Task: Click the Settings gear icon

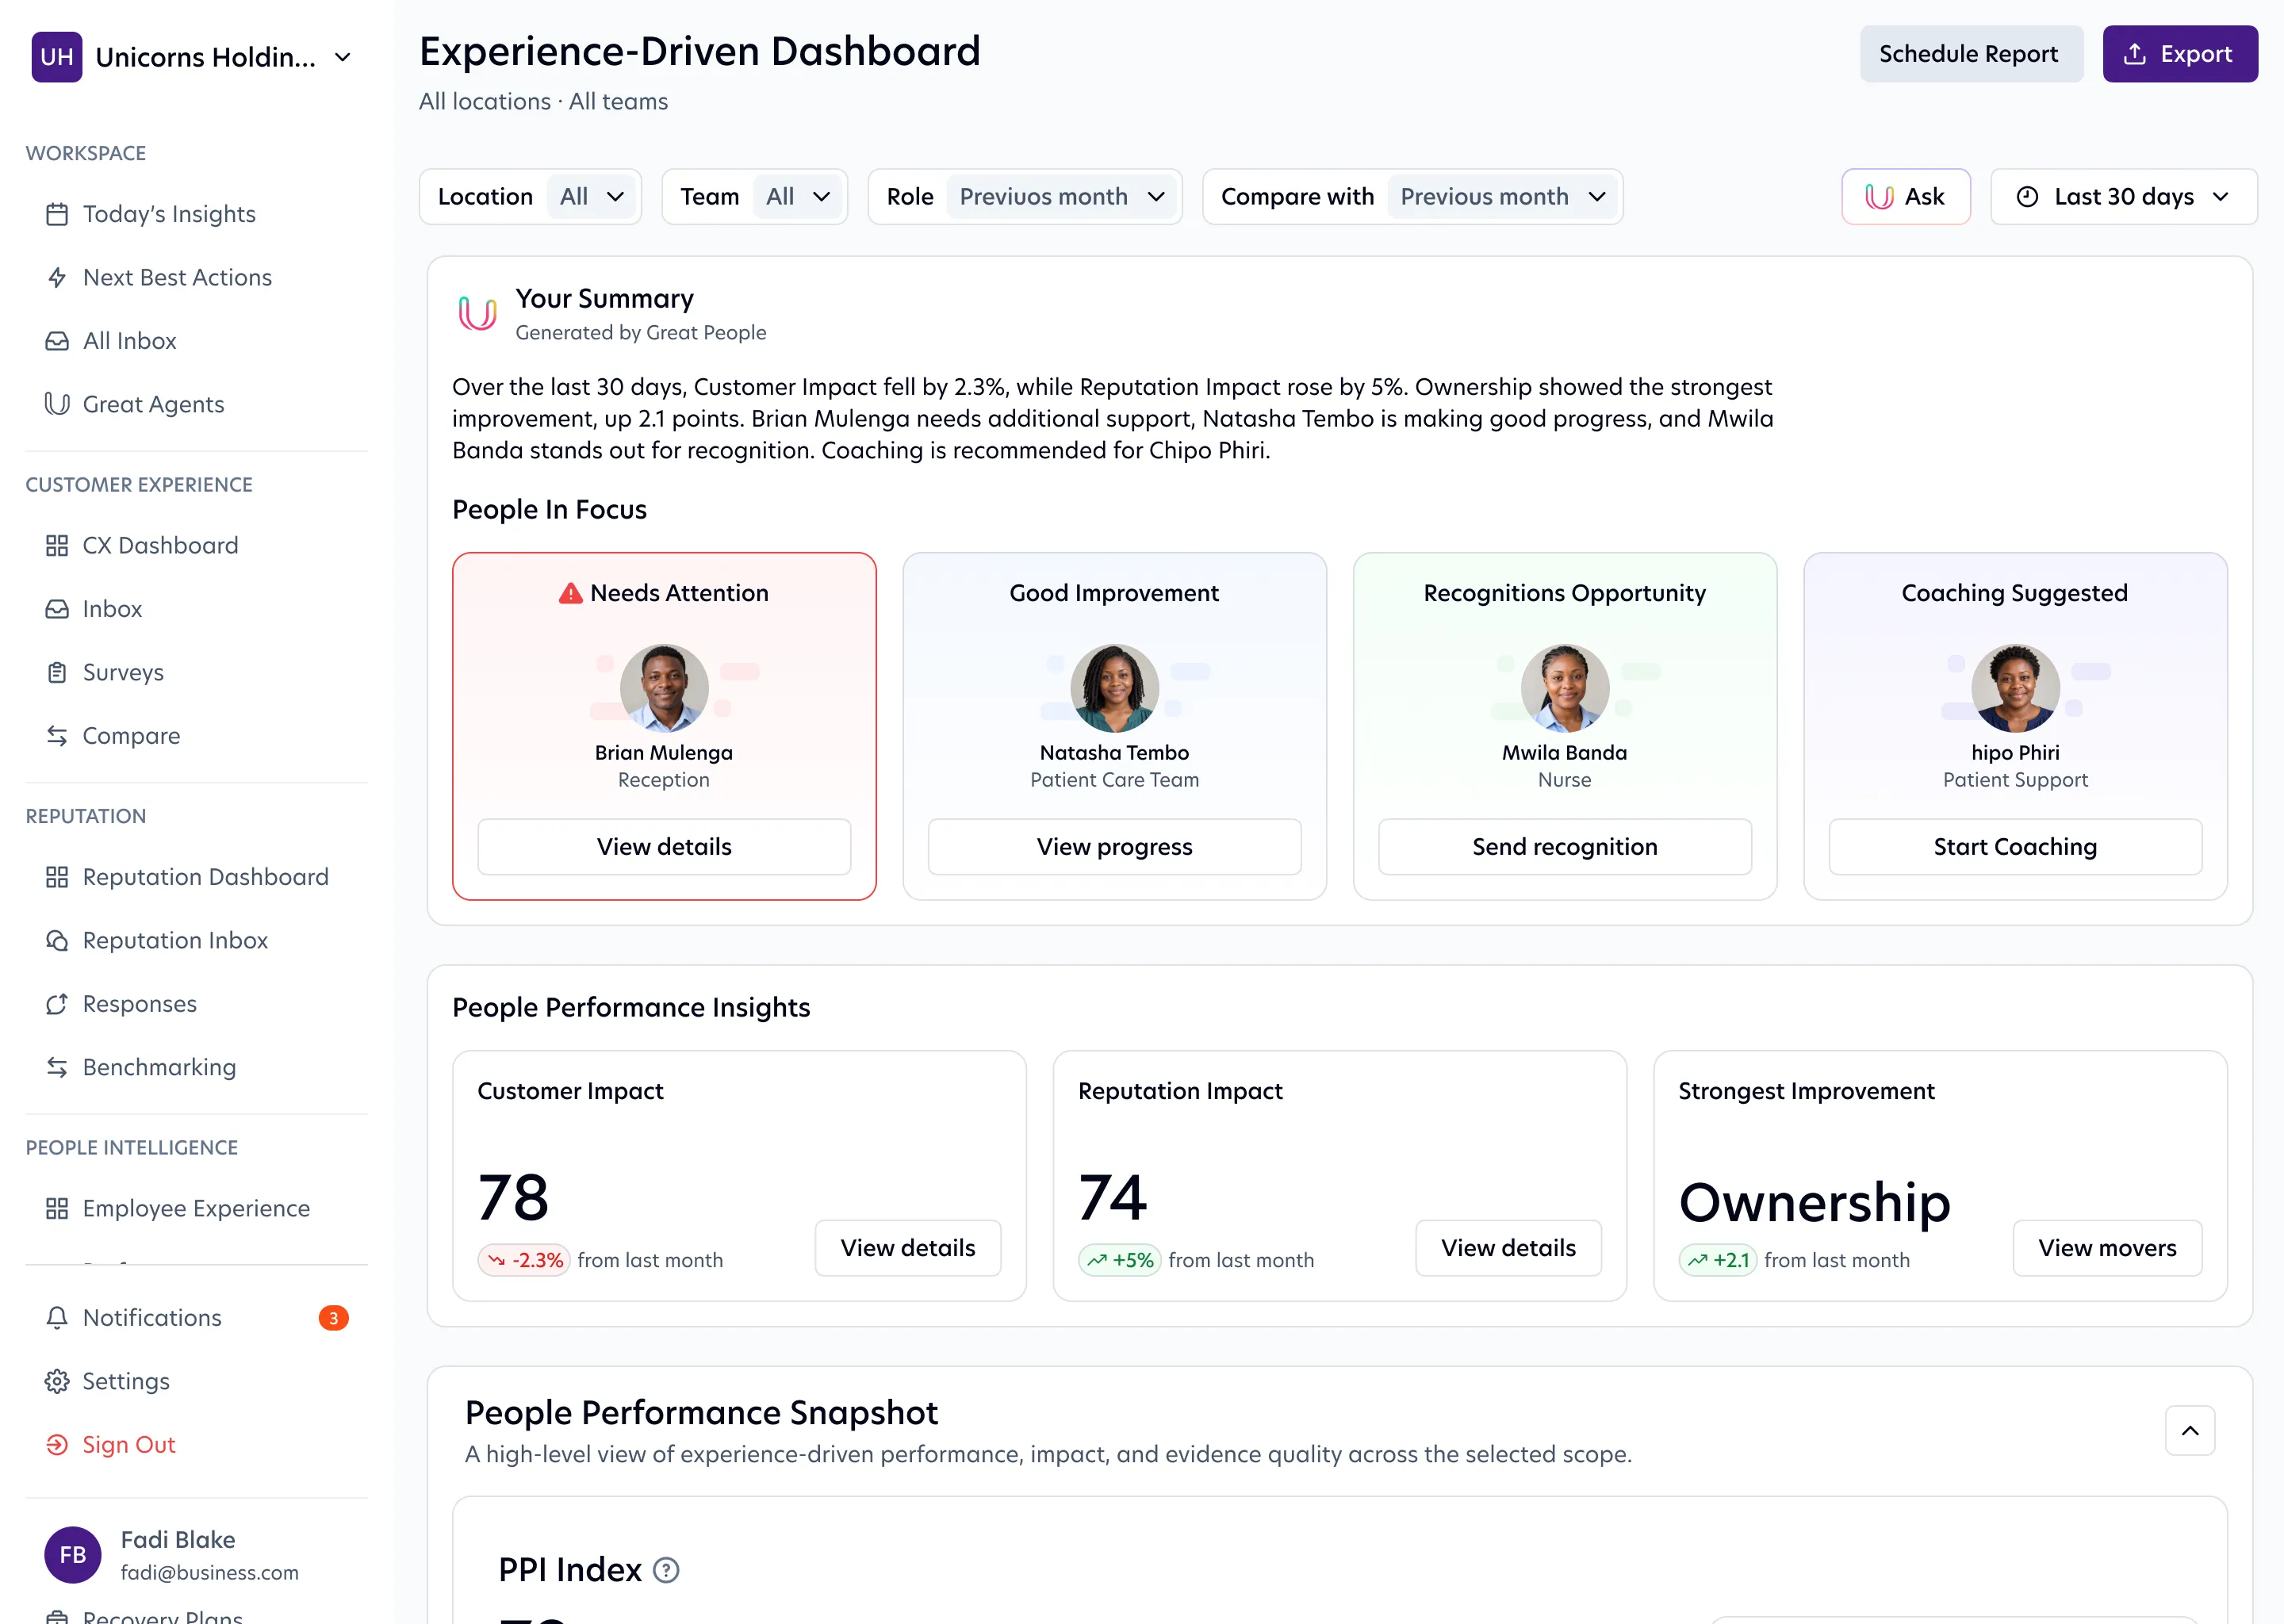Action: point(57,1381)
